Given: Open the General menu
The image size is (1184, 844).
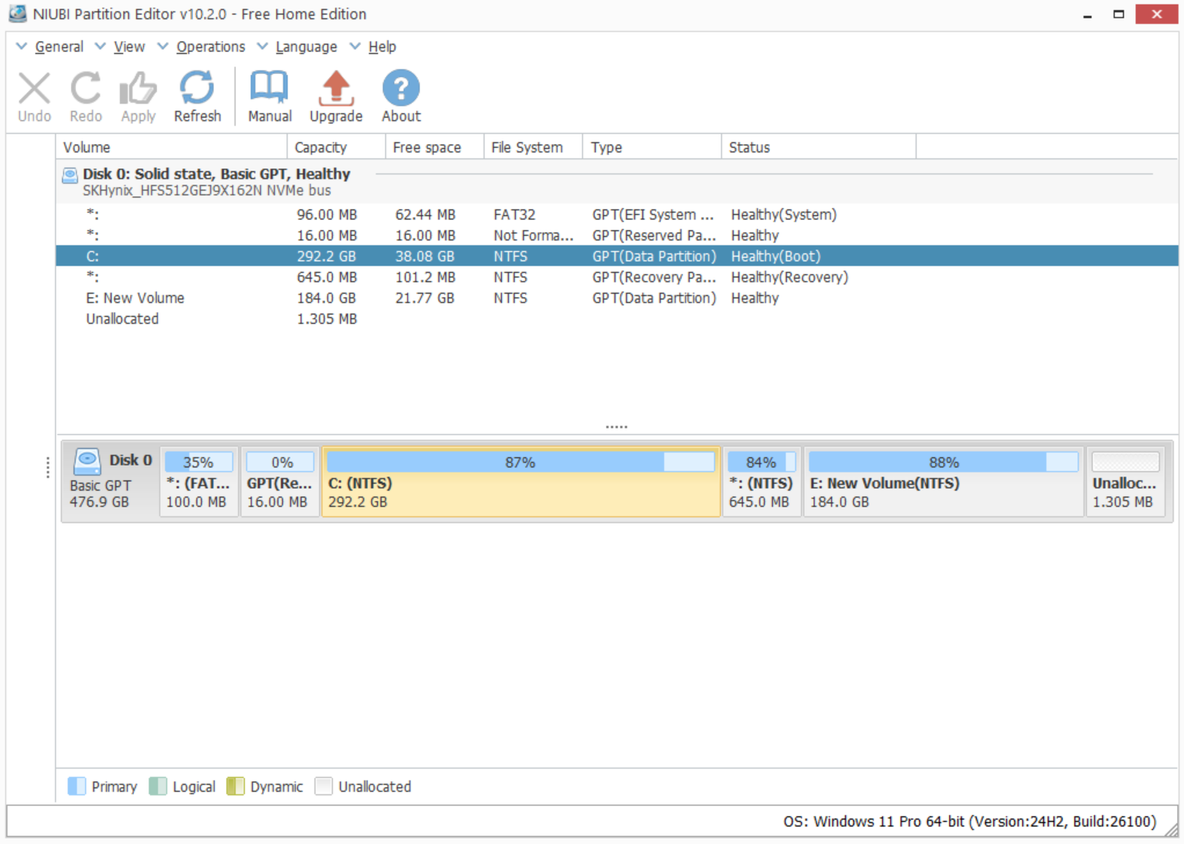Looking at the screenshot, I should [x=59, y=47].
